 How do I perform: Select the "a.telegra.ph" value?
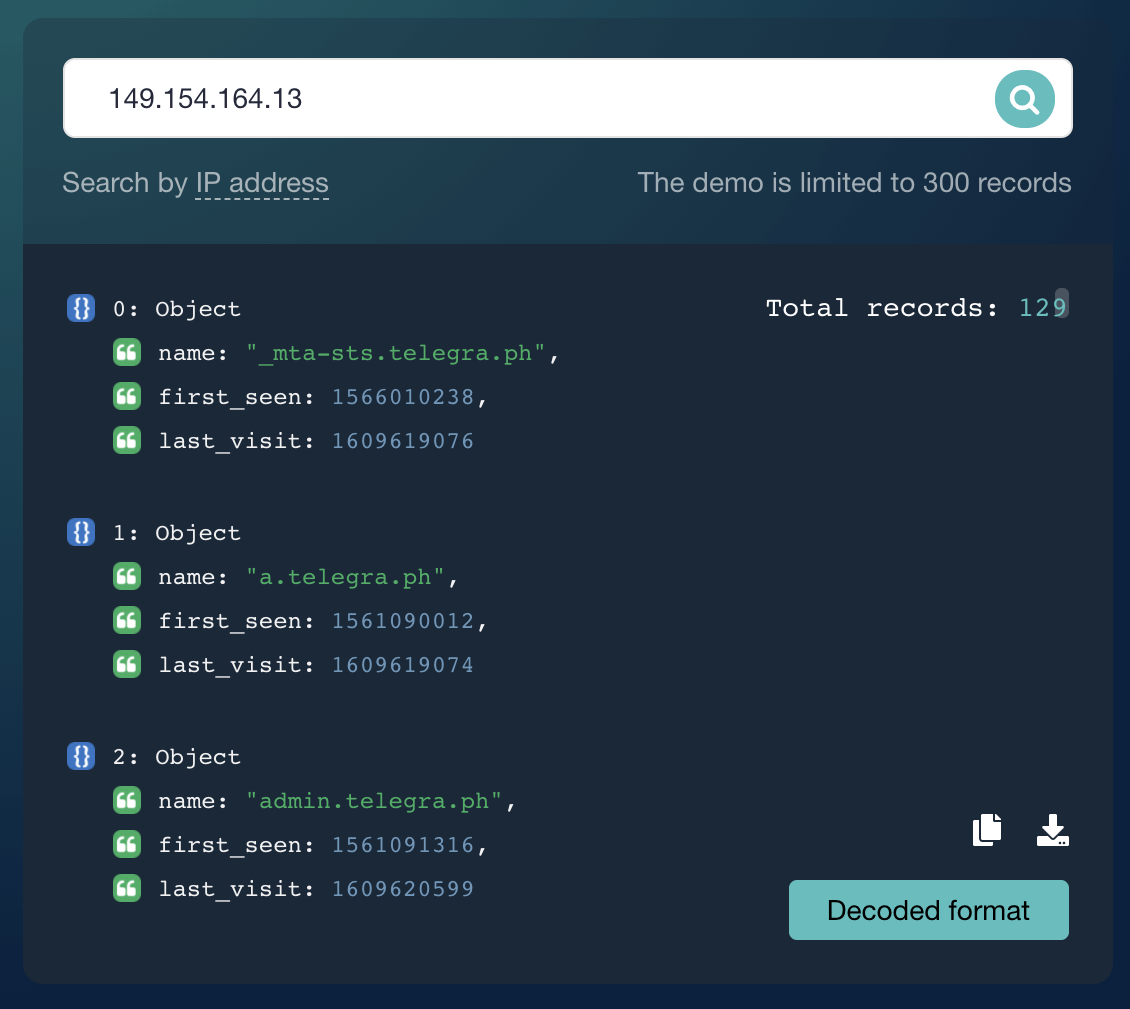point(345,577)
